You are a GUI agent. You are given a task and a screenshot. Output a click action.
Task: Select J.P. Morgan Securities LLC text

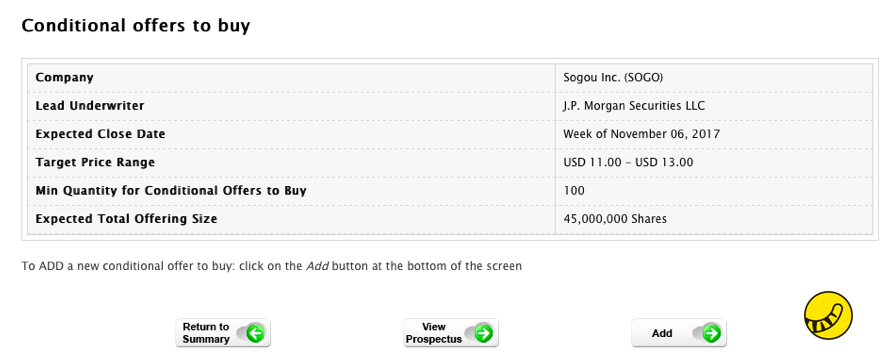(x=634, y=106)
